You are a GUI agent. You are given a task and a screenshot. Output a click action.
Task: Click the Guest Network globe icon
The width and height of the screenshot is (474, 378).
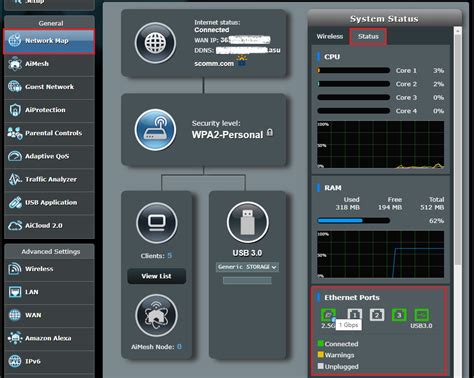[15, 87]
